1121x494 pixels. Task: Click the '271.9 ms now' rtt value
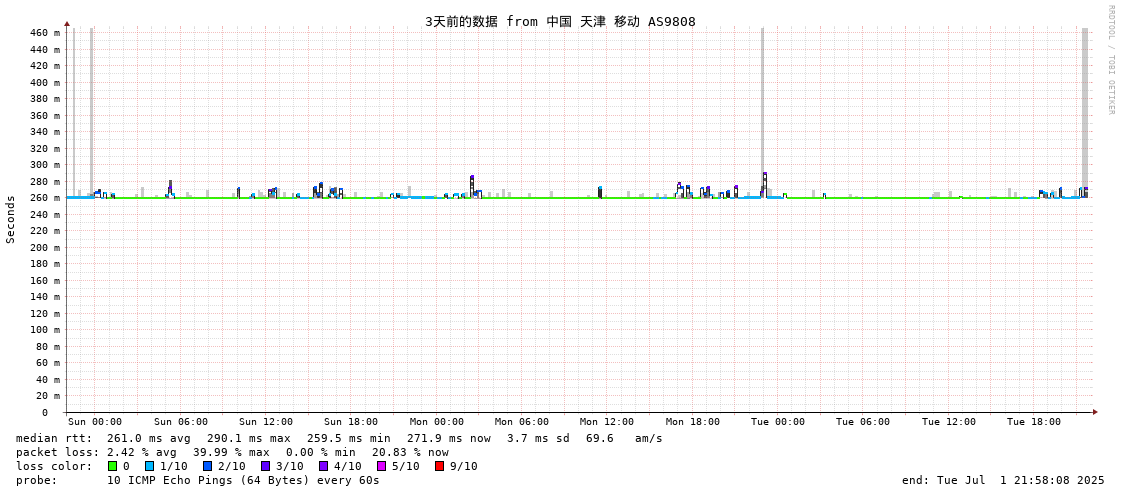pos(450,438)
